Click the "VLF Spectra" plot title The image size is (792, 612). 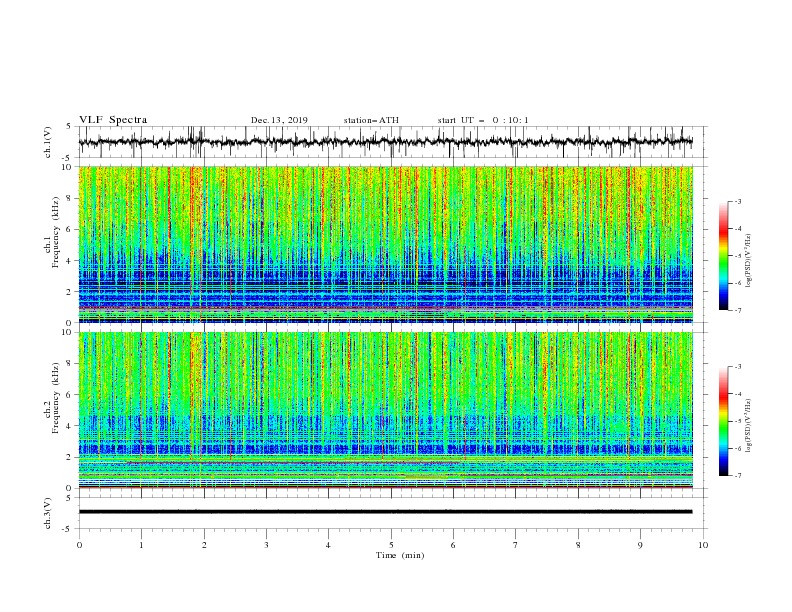point(113,120)
